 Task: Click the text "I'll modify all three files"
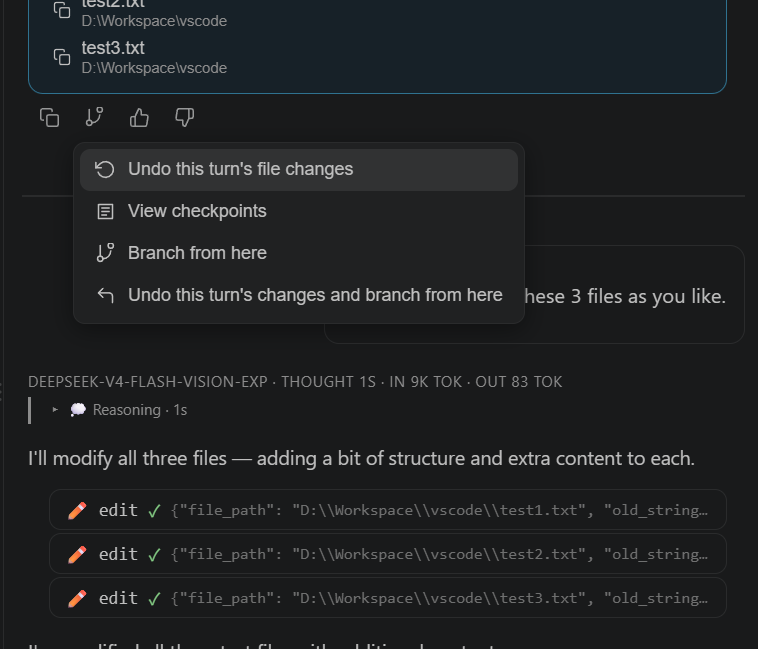[x=127, y=459]
